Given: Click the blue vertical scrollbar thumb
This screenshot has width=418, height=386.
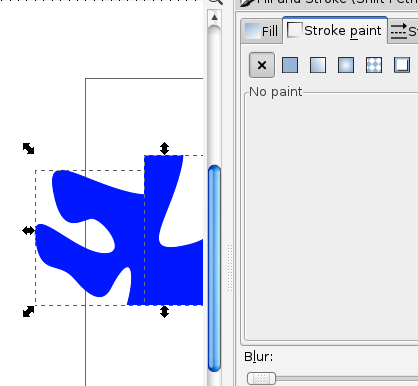Looking at the screenshot, I should (214, 268).
